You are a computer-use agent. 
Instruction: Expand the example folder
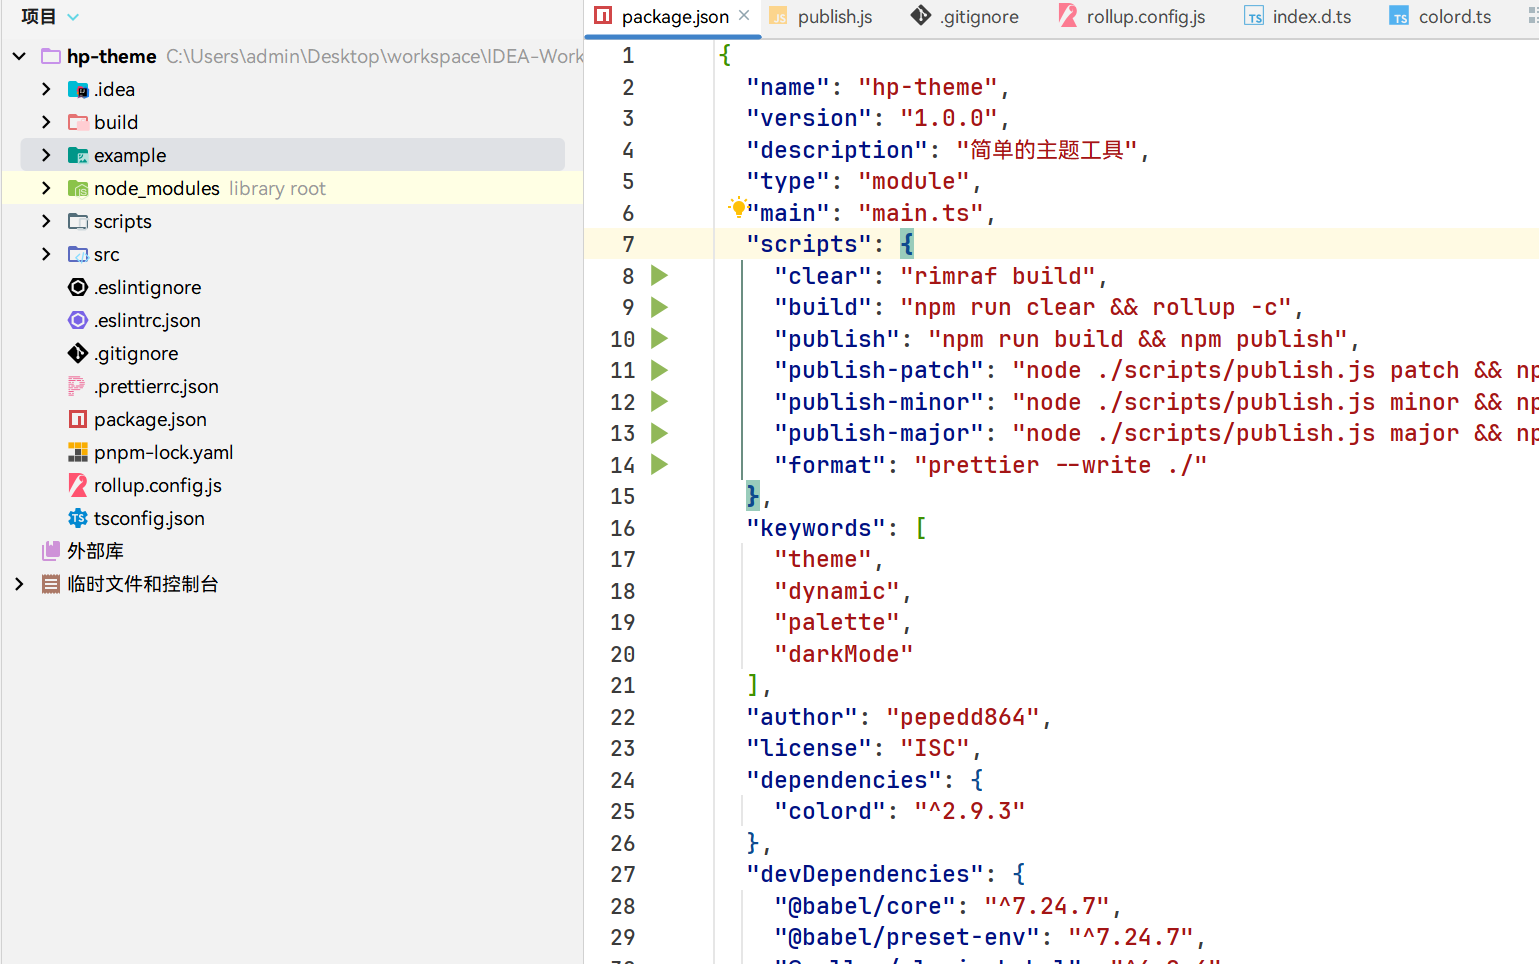(46, 155)
